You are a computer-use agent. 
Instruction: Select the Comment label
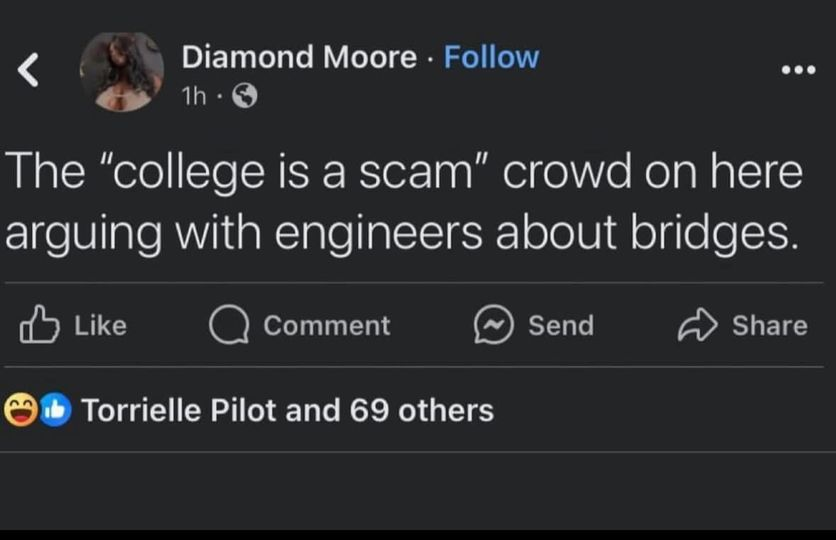point(326,326)
